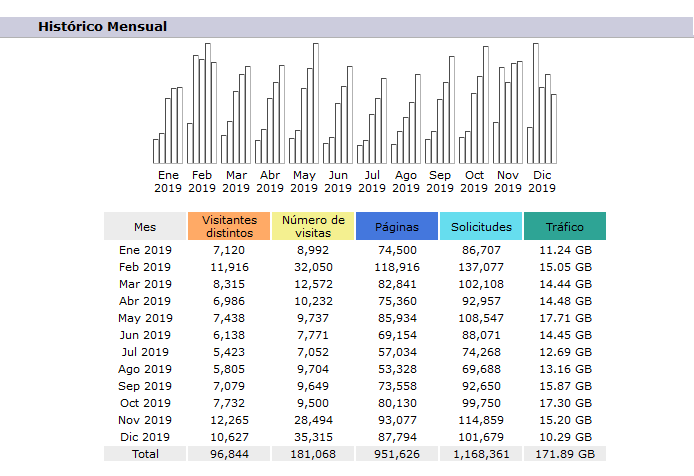Click the Mar 2019 table row label
Image resolution: width=694 pixels, height=476 pixels.
click(145, 284)
